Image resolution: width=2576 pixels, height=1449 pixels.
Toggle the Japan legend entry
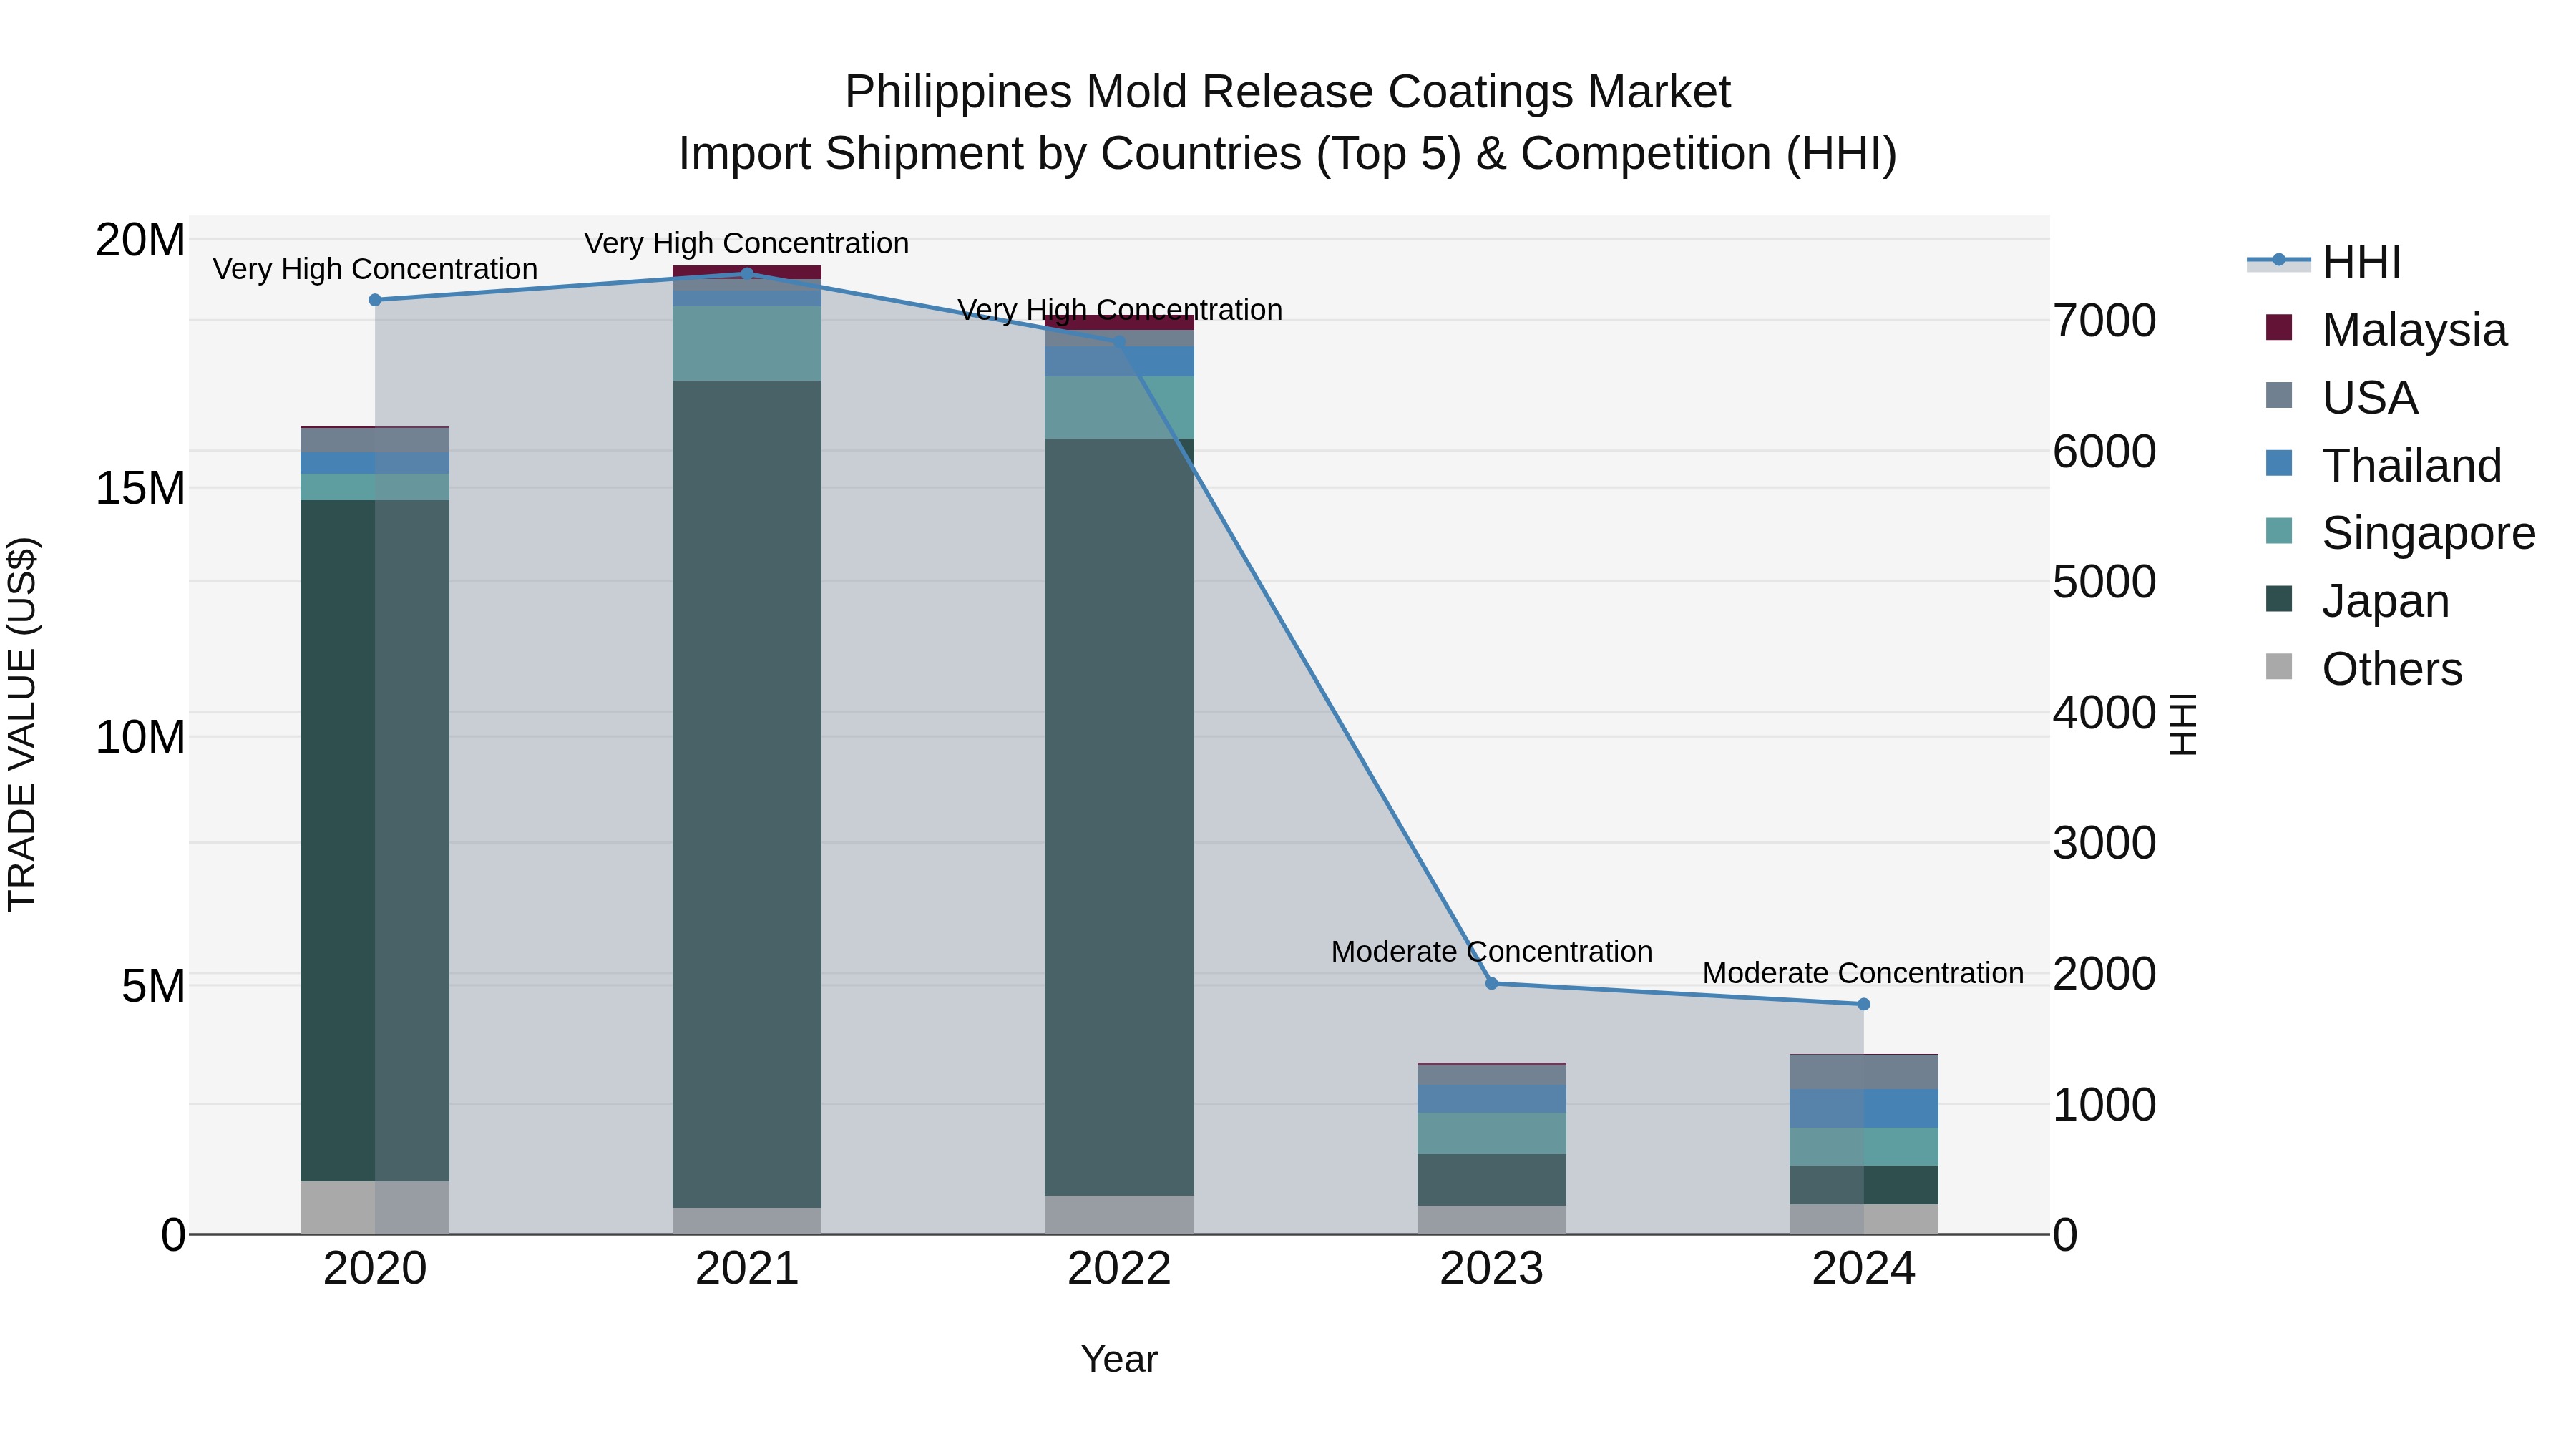2357,601
